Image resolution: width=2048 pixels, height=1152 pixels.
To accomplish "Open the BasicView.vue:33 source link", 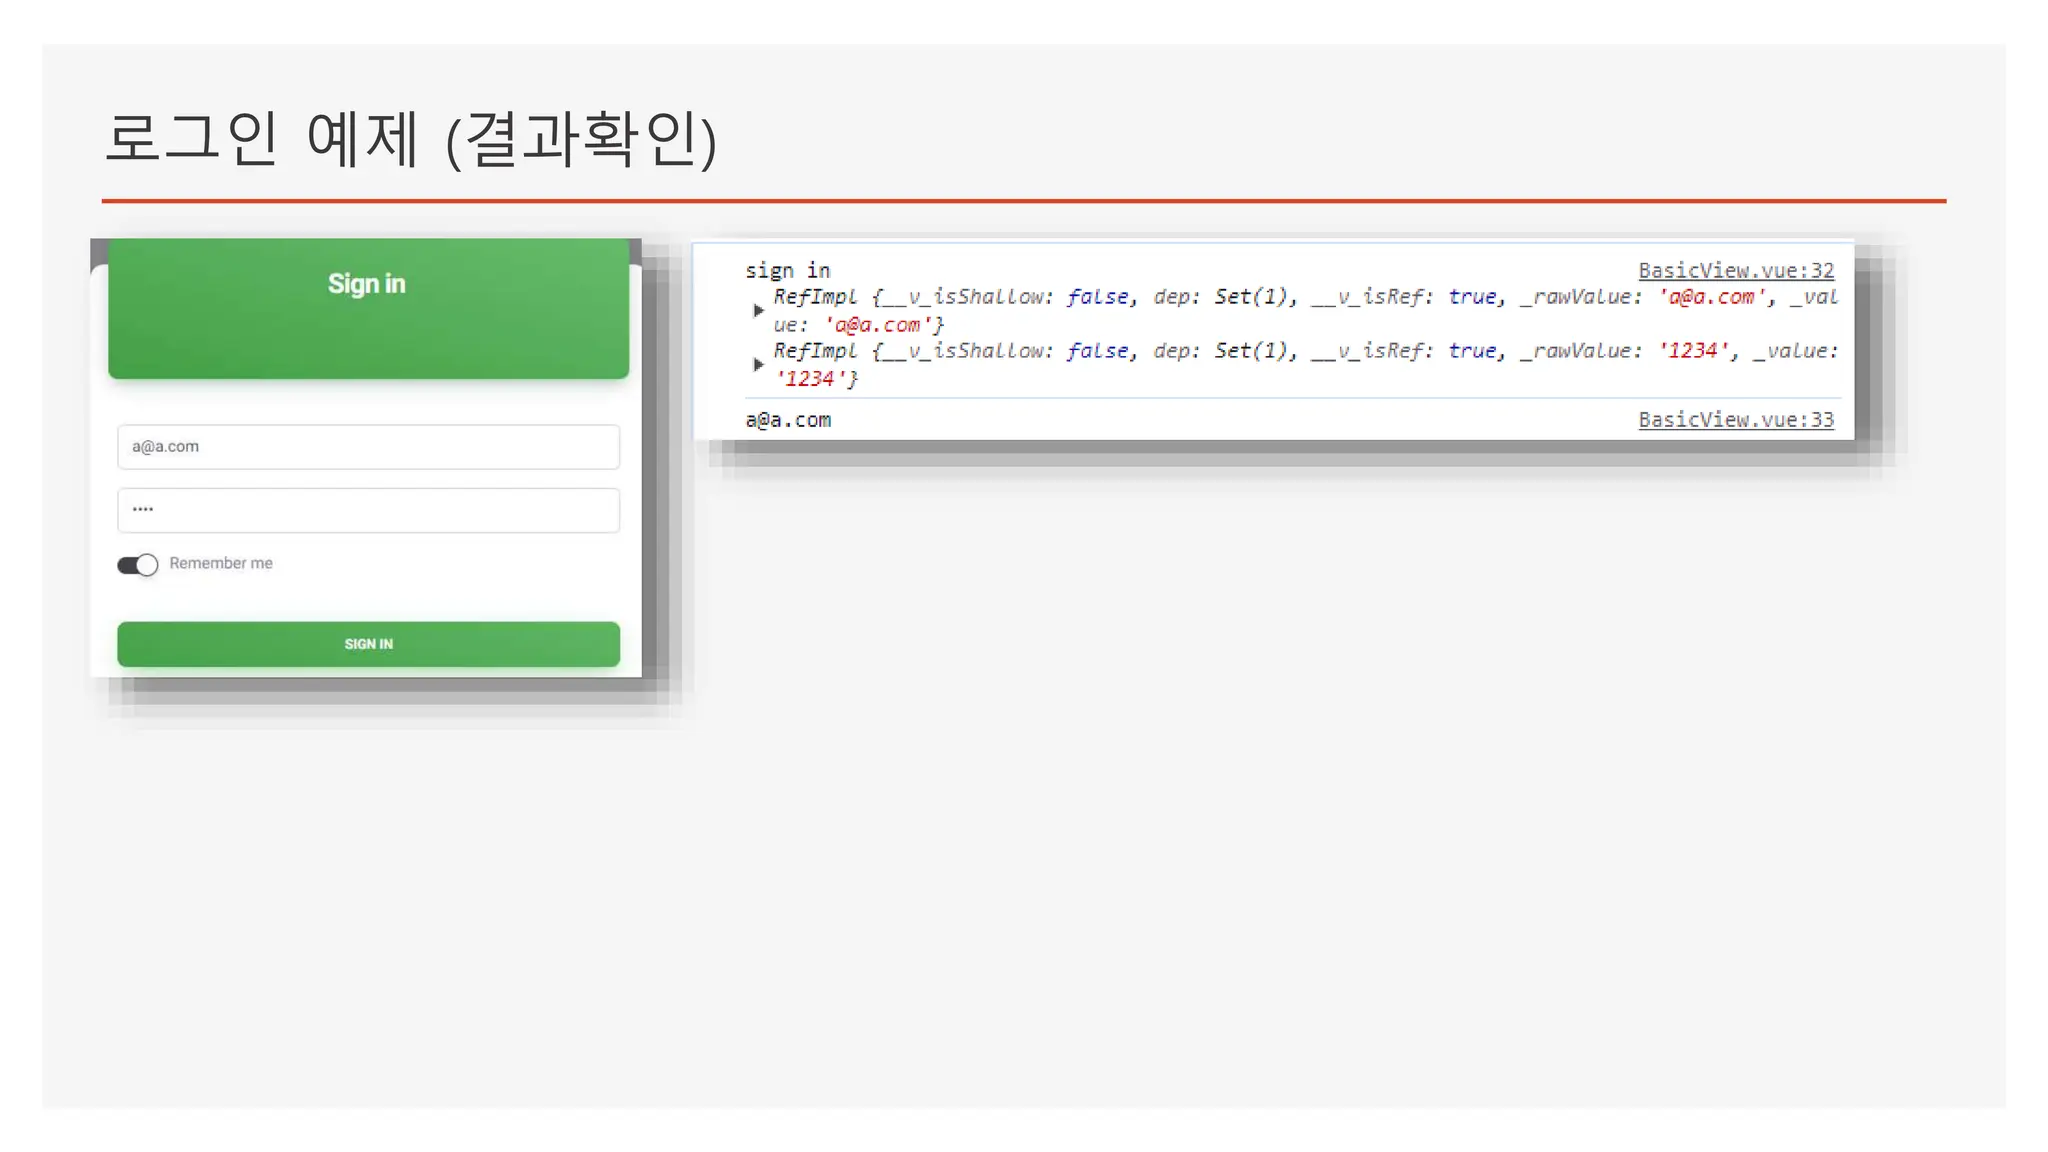I will tap(1735, 420).
